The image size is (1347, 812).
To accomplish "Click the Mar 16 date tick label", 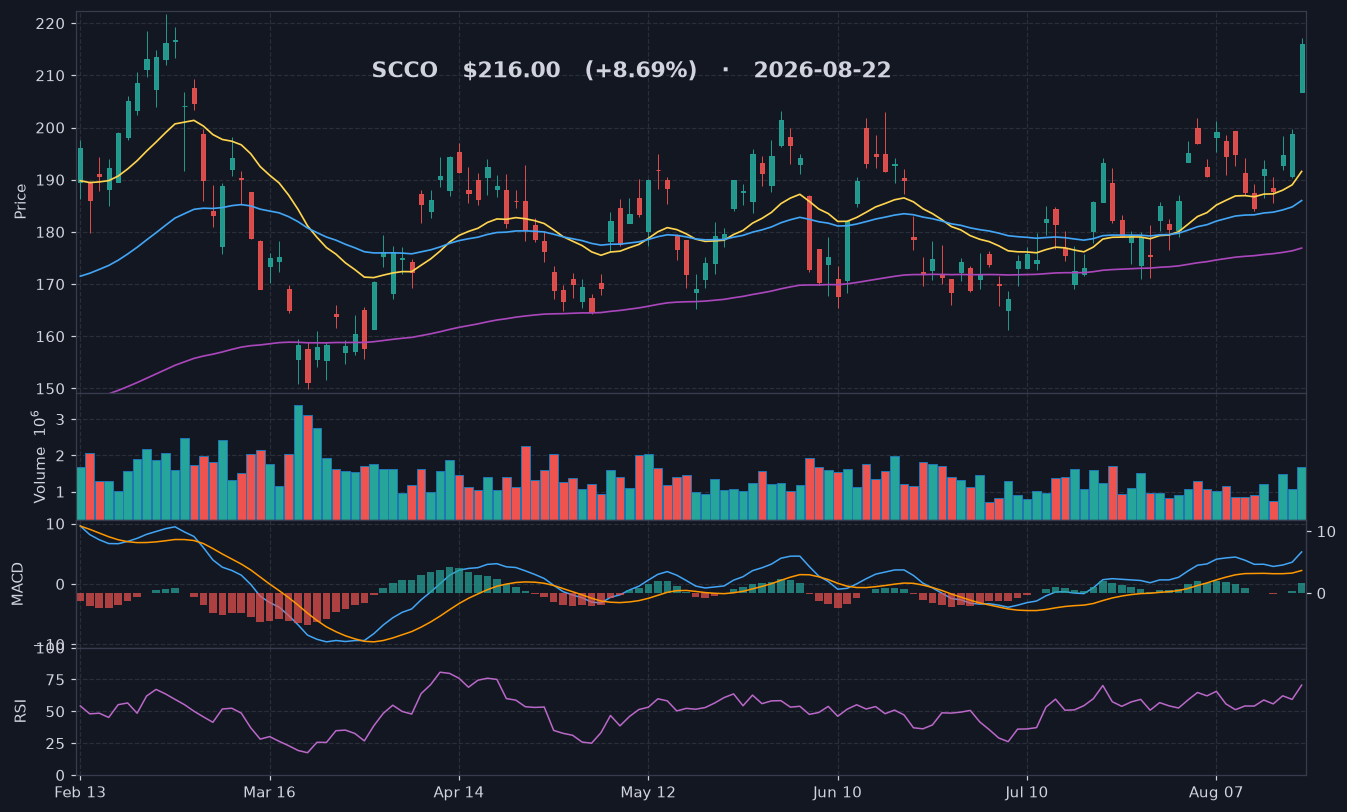I will 270,792.
